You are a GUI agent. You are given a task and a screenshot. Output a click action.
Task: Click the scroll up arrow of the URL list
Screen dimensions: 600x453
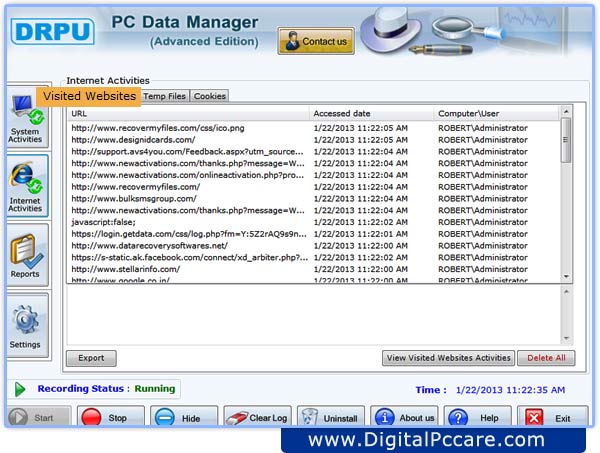point(566,112)
